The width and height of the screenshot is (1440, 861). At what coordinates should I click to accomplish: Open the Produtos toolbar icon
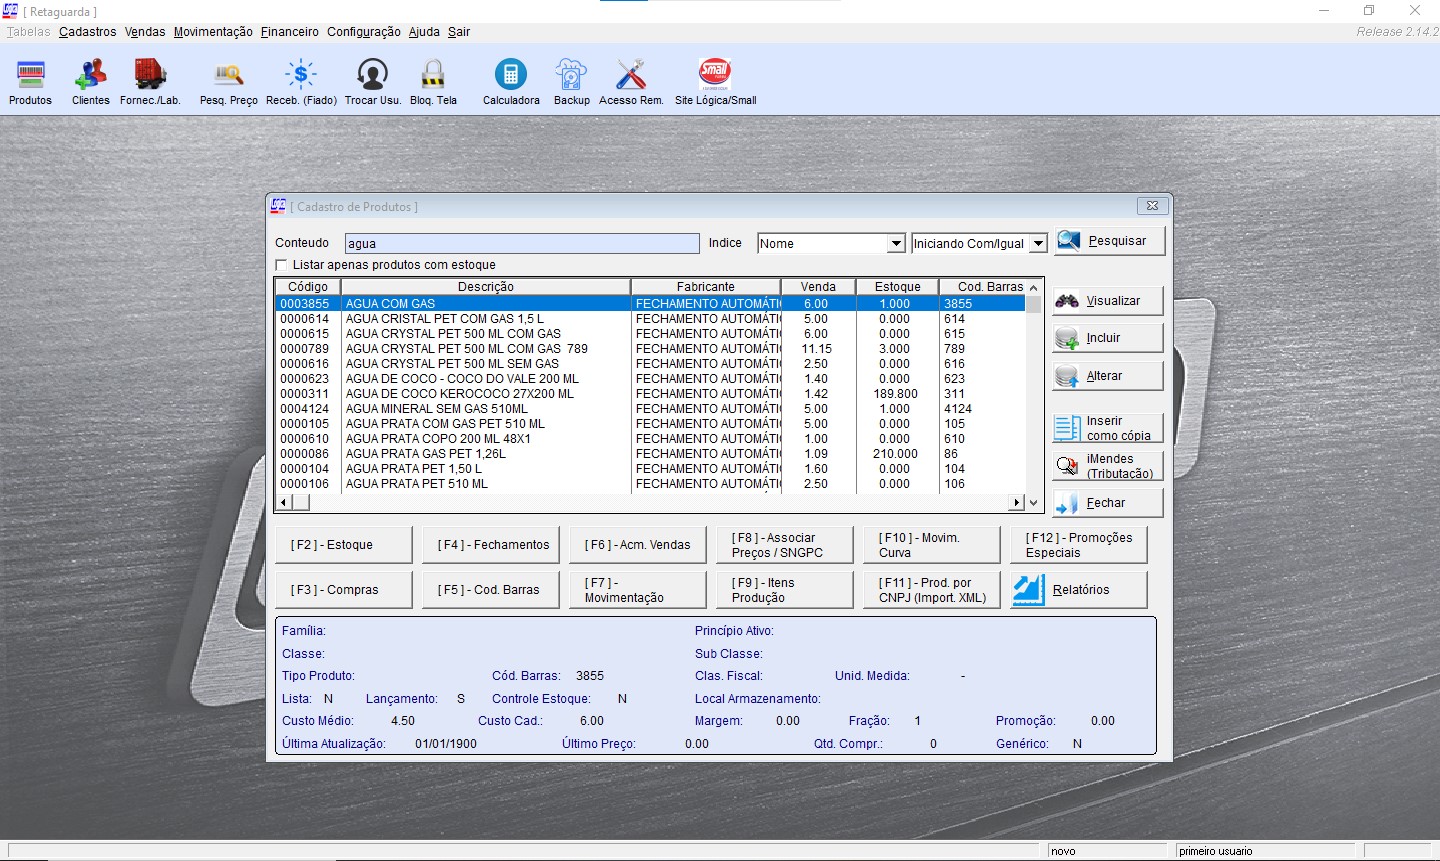(30, 76)
